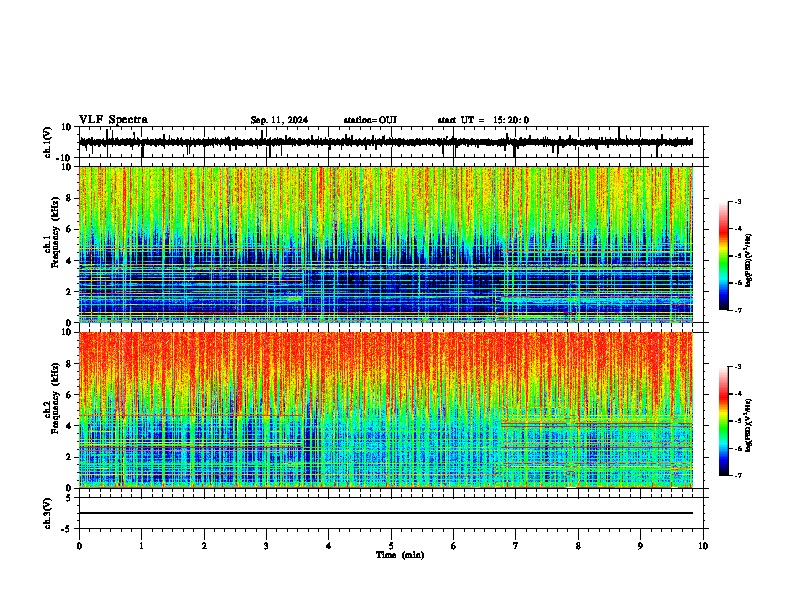This screenshot has height=612, width=792.
Task: Click the ch.1 "Frequency (kHz)" axis label
Action: 55,233
